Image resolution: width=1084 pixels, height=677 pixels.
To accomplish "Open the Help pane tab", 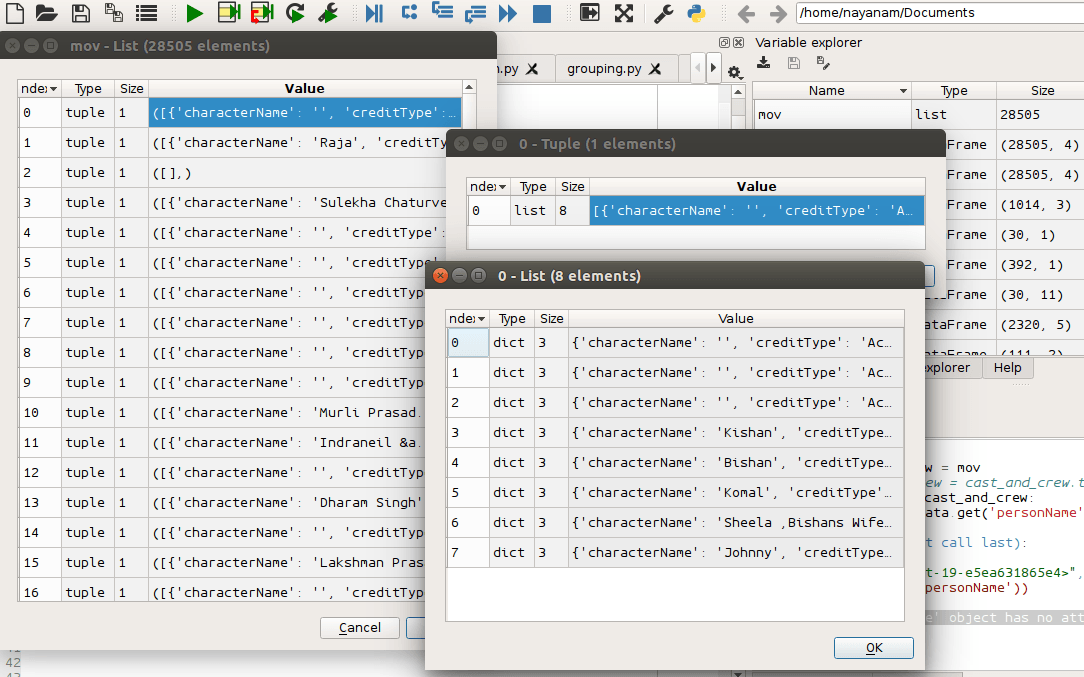I will click(1007, 367).
